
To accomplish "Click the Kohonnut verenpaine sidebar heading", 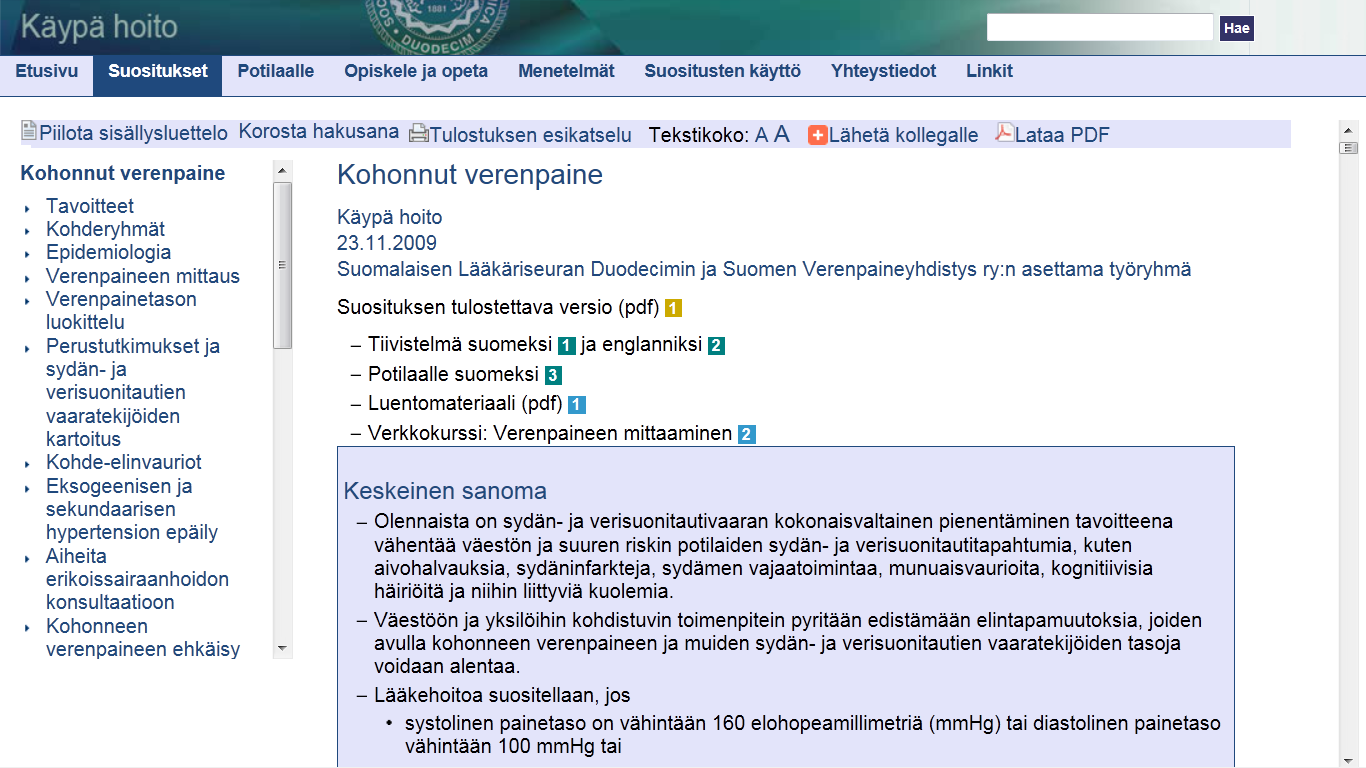I will tap(123, 173).
